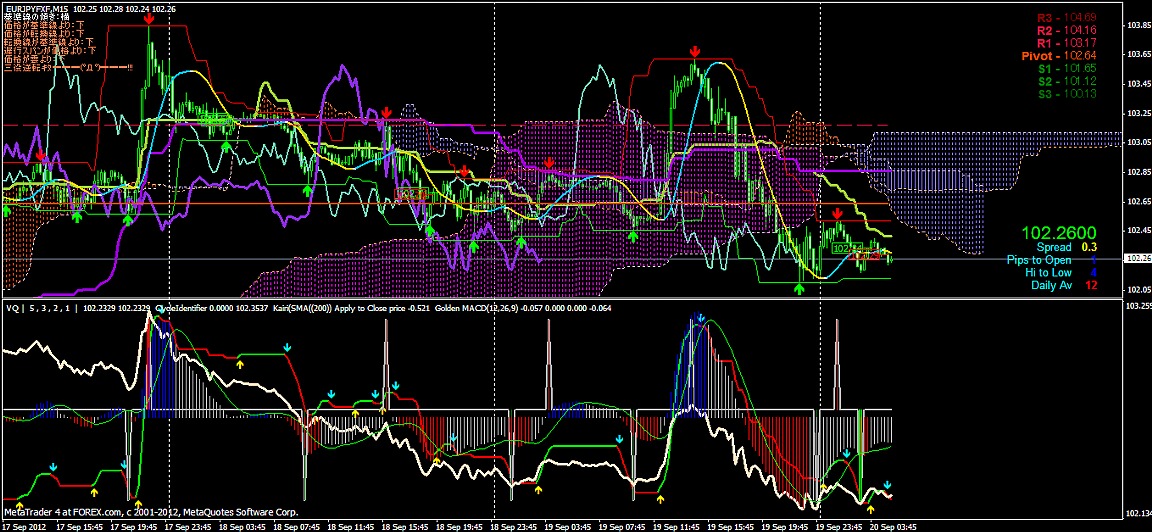The width and height of the screenshot is (1152, 532).
Task: Click the S3 support level label
Action: [1066, 93]
